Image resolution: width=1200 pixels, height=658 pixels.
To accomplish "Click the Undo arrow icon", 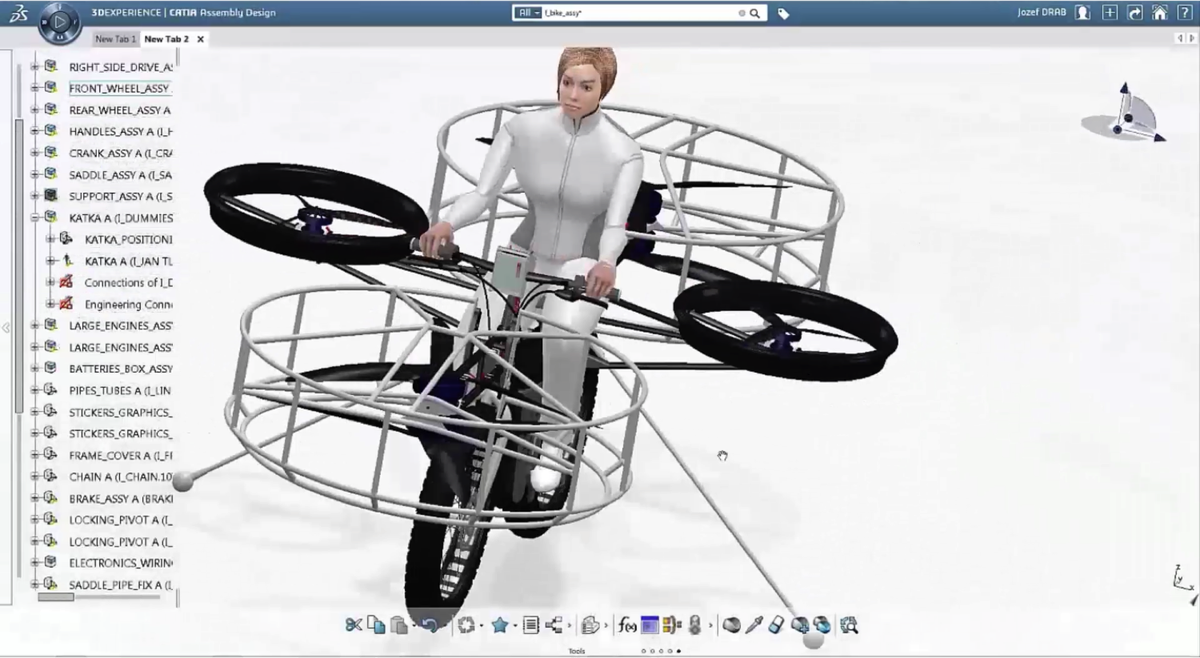I will point(429,625).
